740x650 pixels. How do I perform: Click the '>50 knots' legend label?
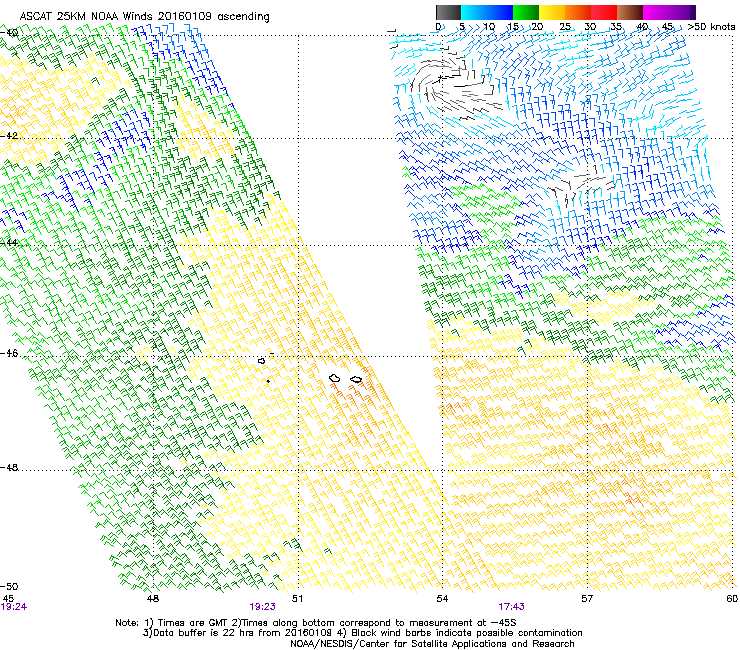coord(711,27)
